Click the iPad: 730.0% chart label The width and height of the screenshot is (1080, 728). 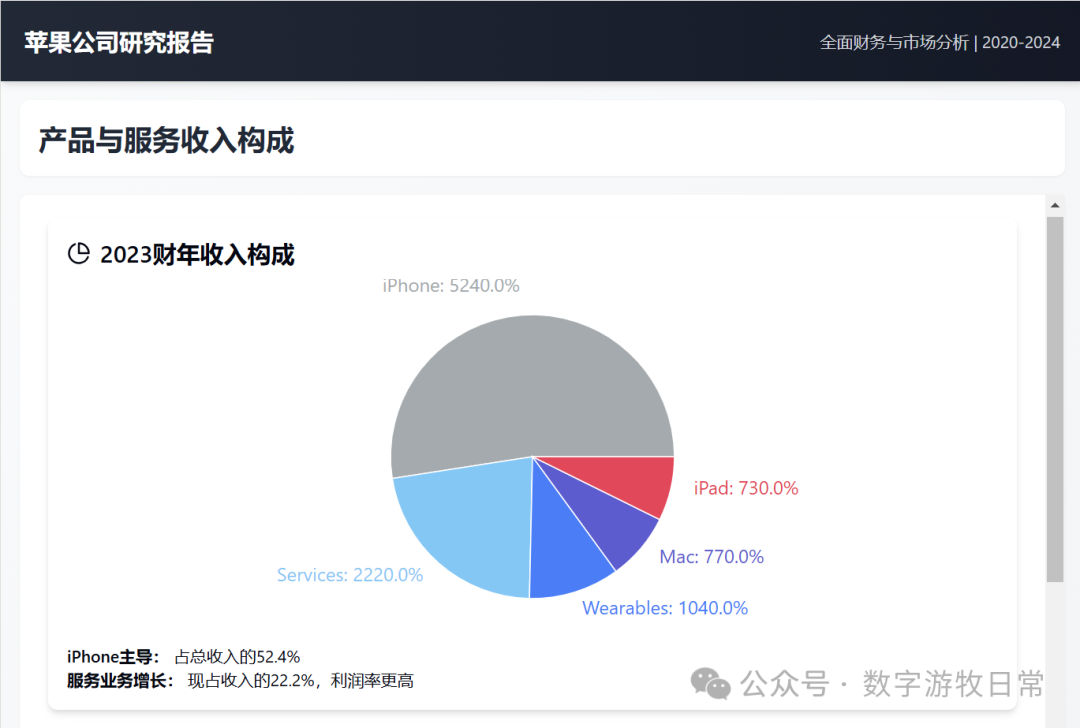(x=746, y=488)
